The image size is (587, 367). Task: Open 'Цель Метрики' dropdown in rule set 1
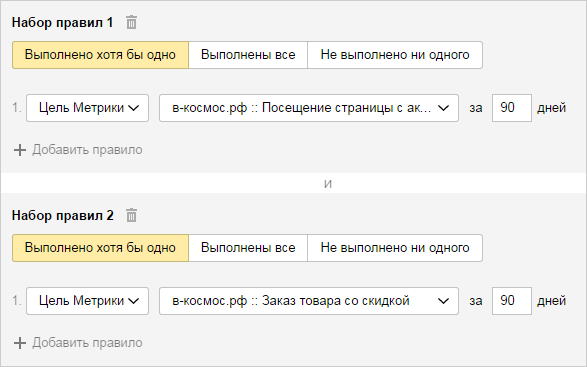(x=88, y=108)
